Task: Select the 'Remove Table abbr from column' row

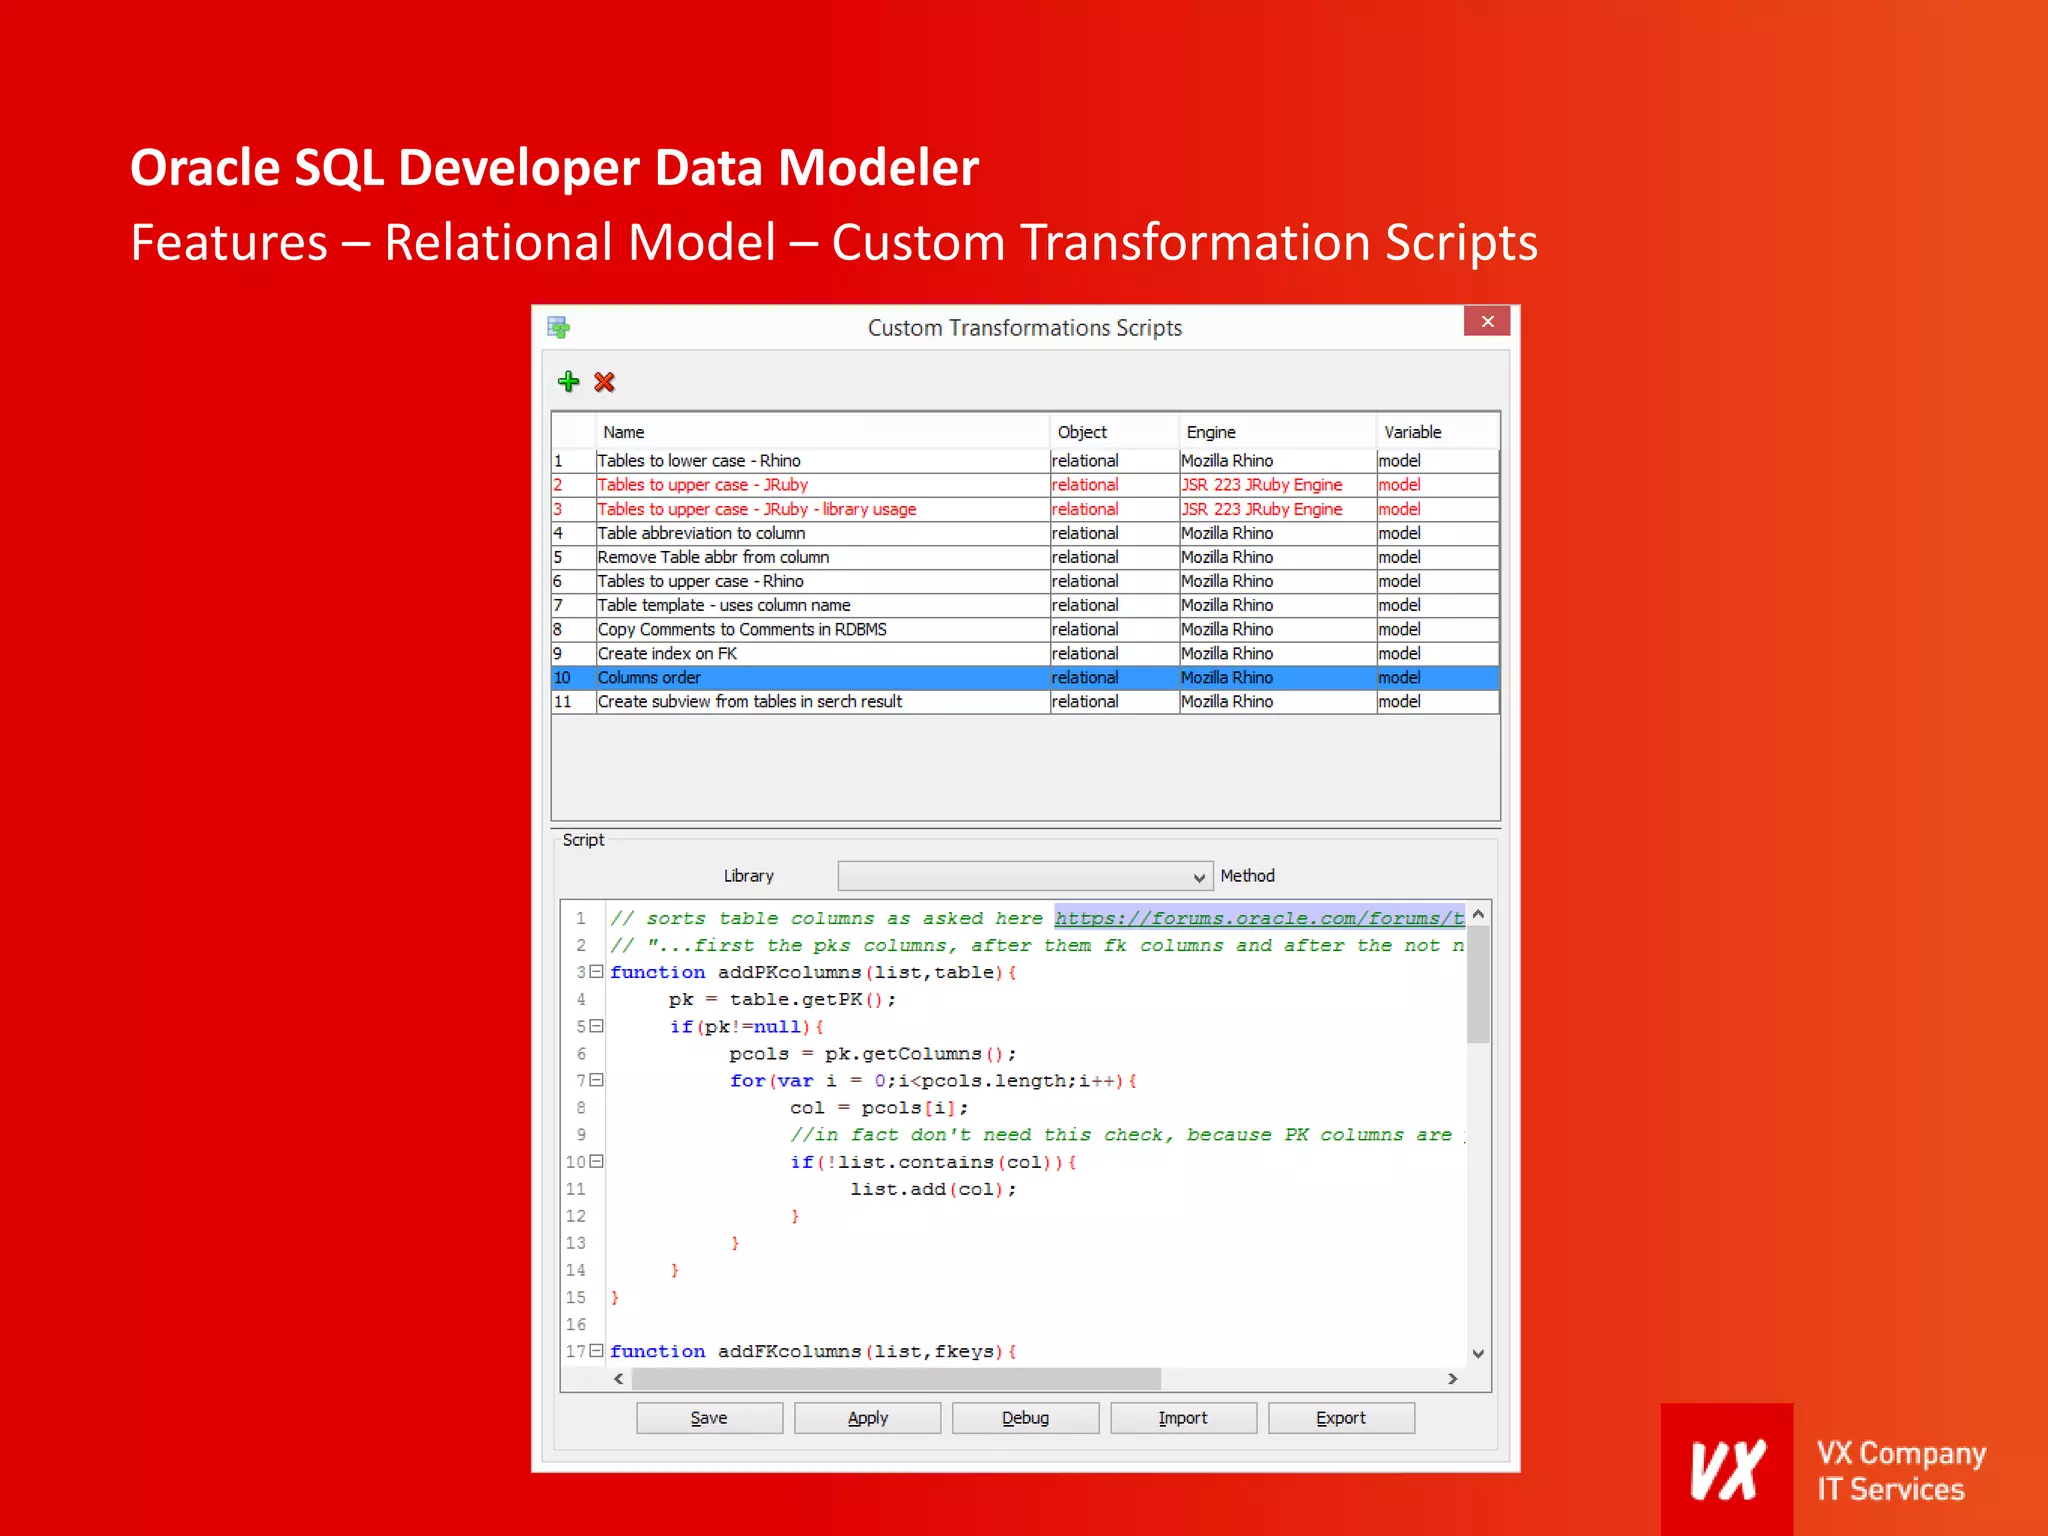Action: tap(1025, 557)
